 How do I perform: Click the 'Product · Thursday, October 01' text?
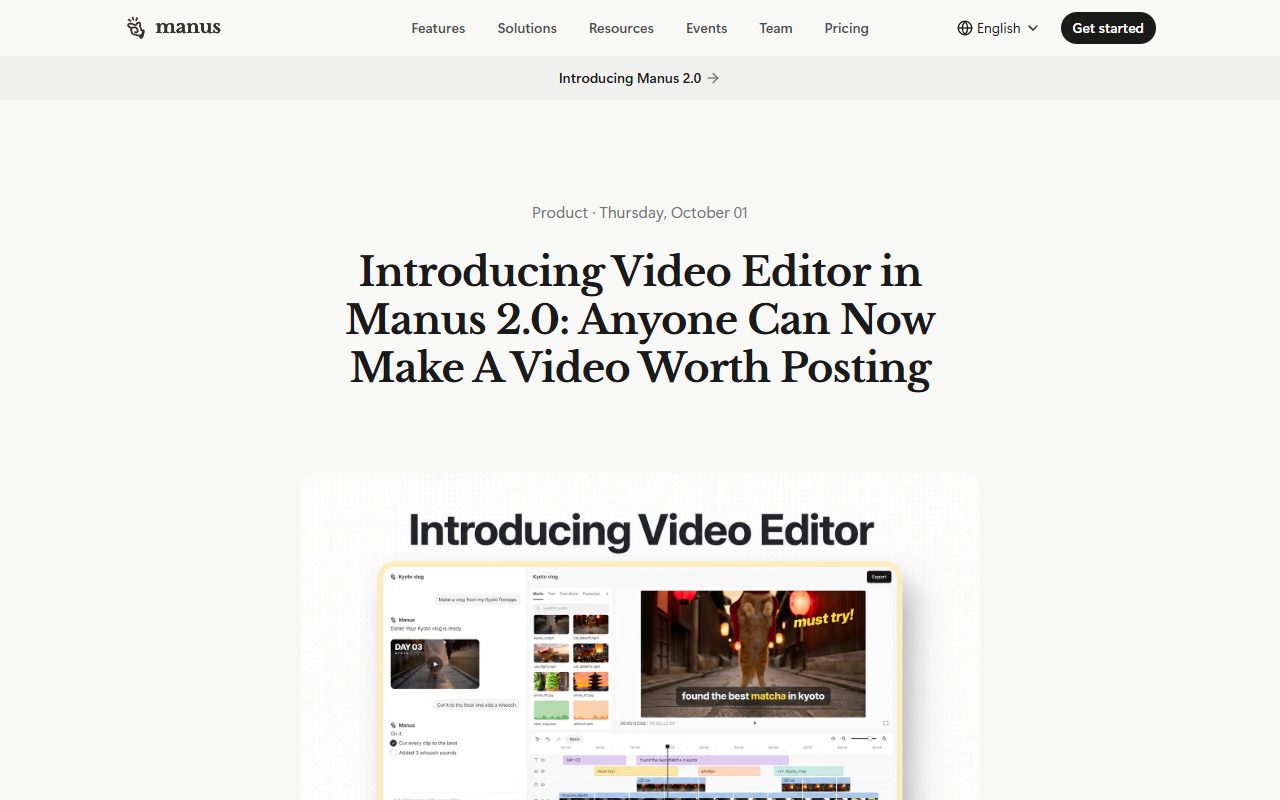click(640, 212)
